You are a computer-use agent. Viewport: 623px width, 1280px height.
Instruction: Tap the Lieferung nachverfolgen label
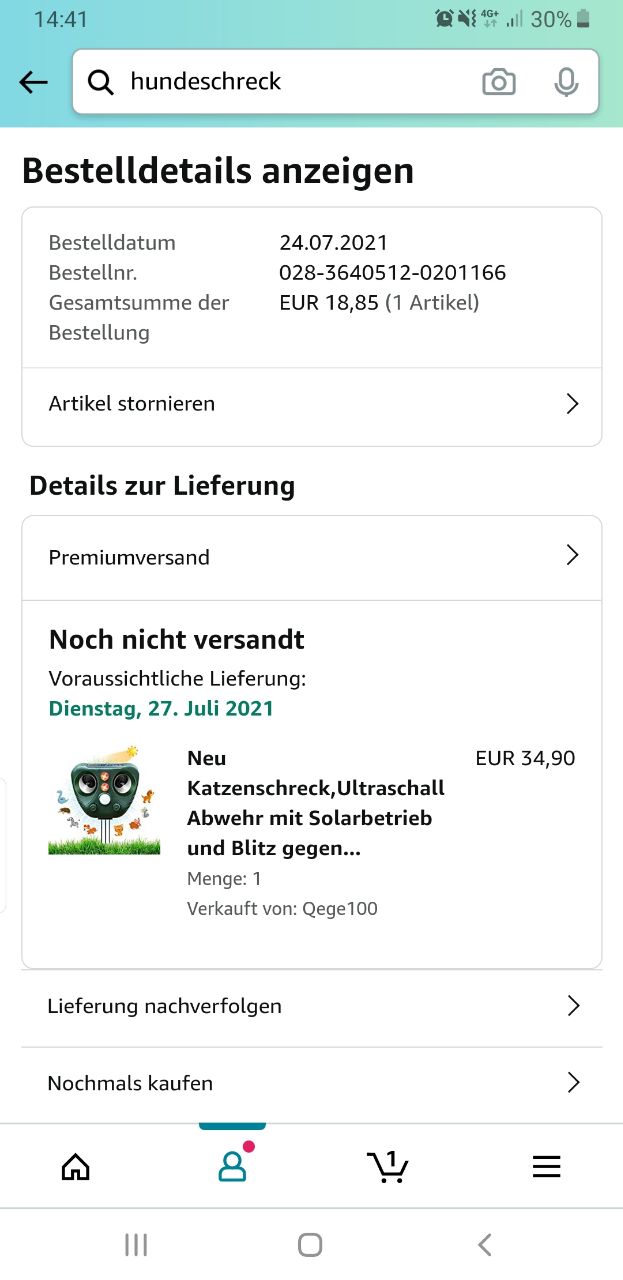click(x=164, y=1006)
